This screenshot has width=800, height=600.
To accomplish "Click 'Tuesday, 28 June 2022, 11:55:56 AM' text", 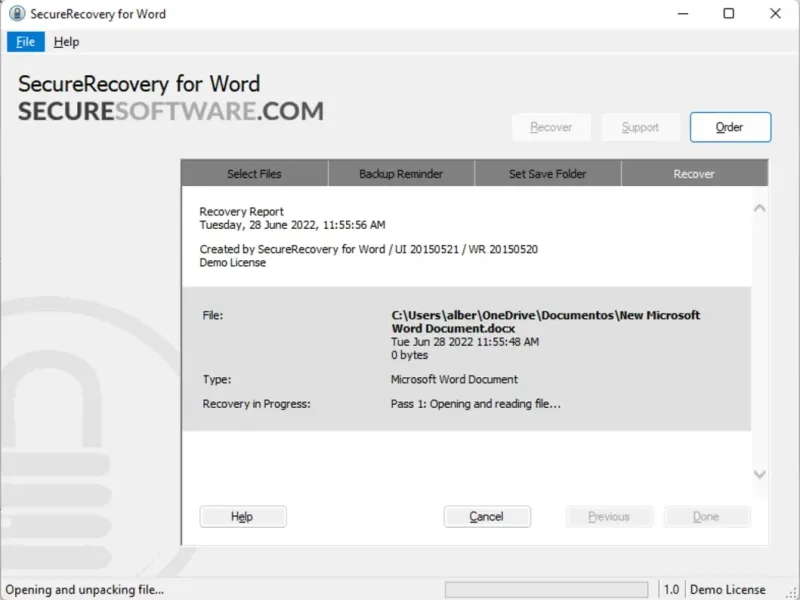I will pos(292,224).
